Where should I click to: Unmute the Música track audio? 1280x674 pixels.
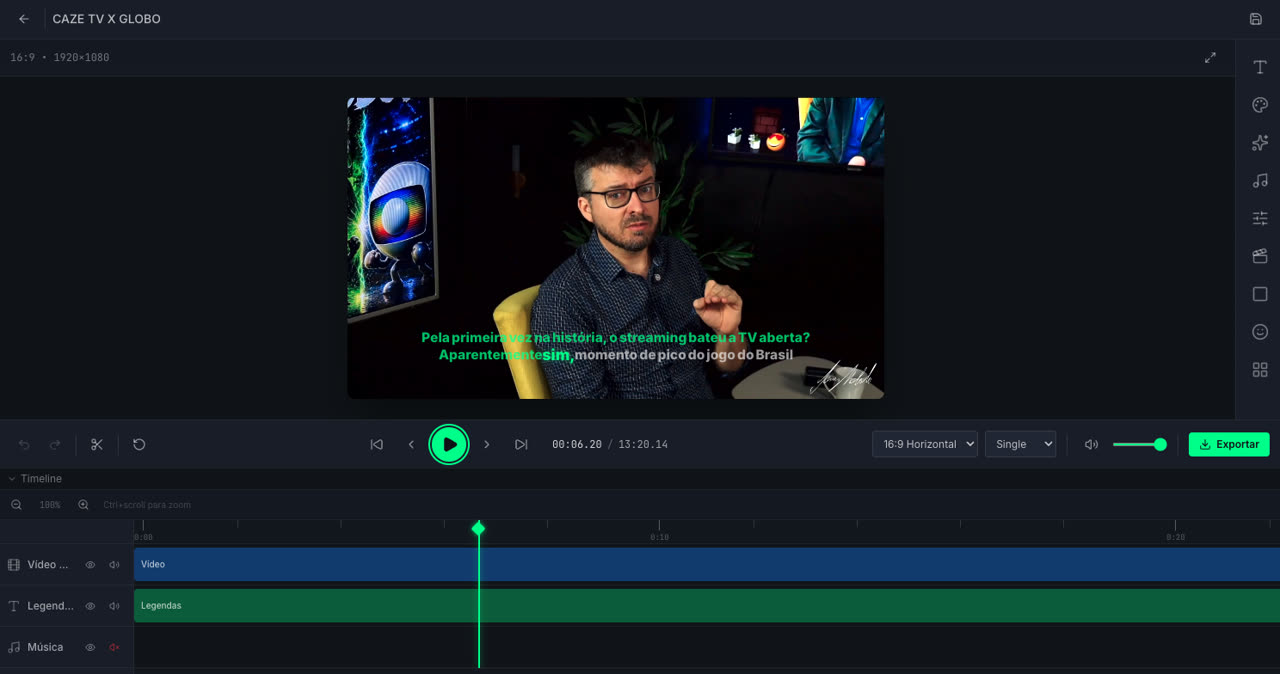pyautogui.click(x=114, y=647)
